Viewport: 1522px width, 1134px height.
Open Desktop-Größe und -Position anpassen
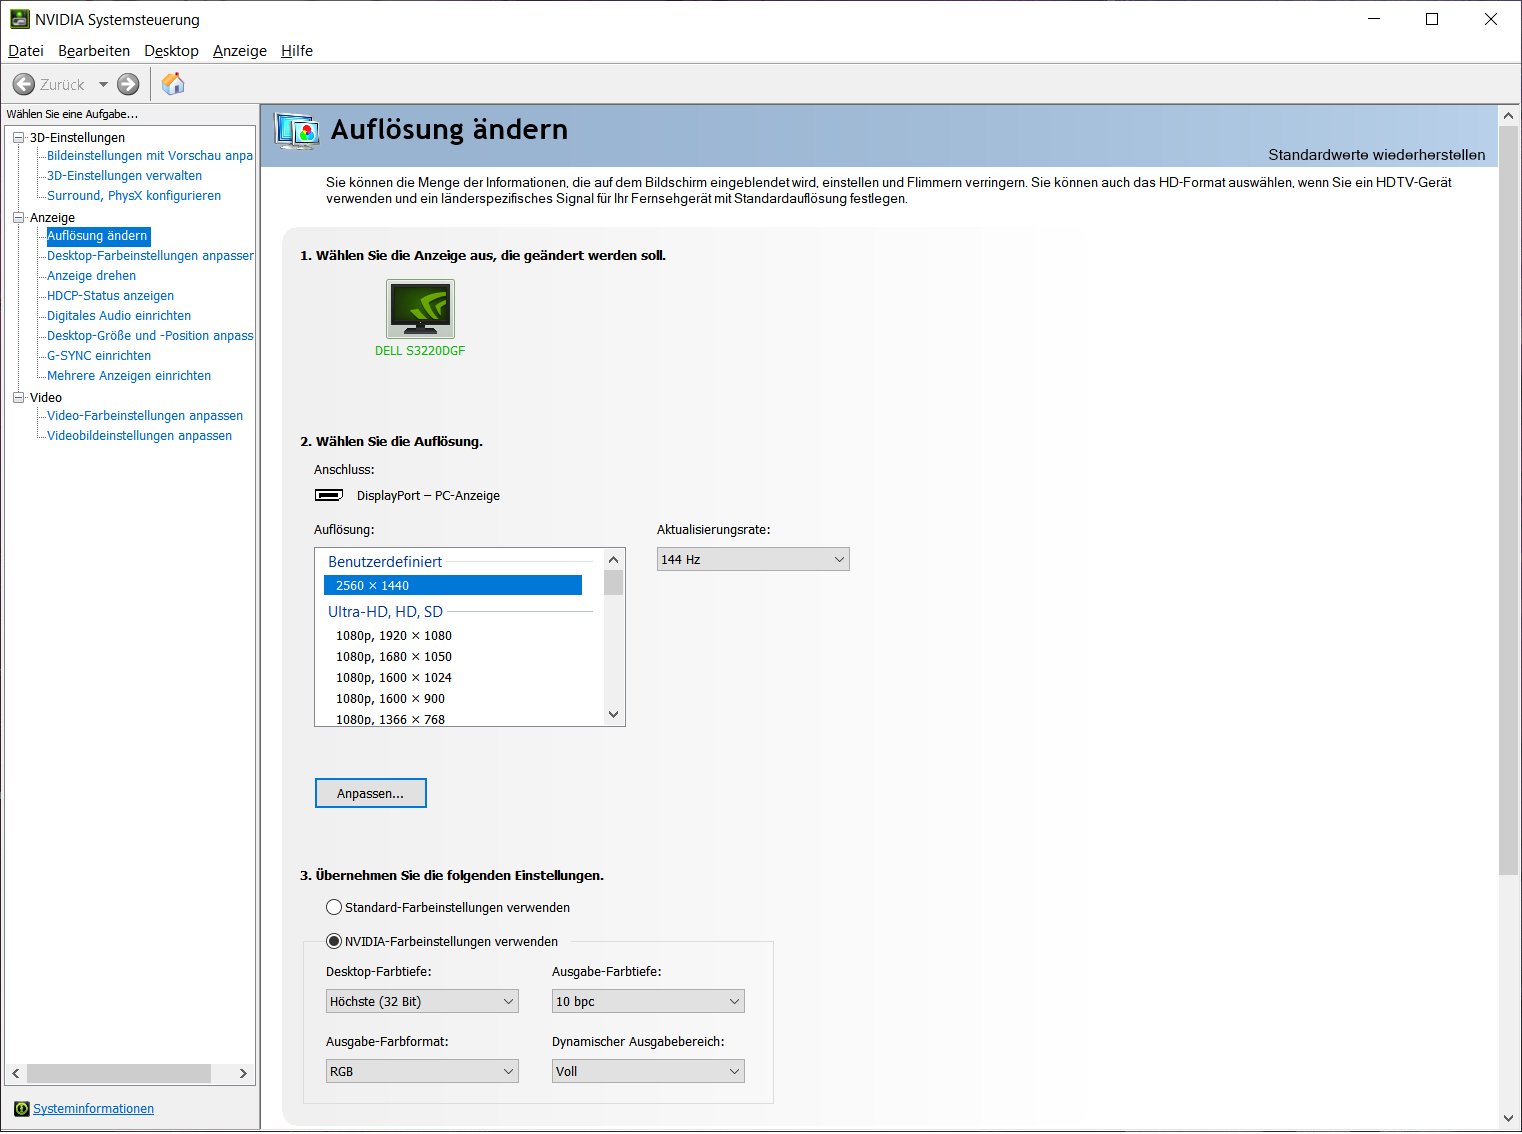point(150,336)
